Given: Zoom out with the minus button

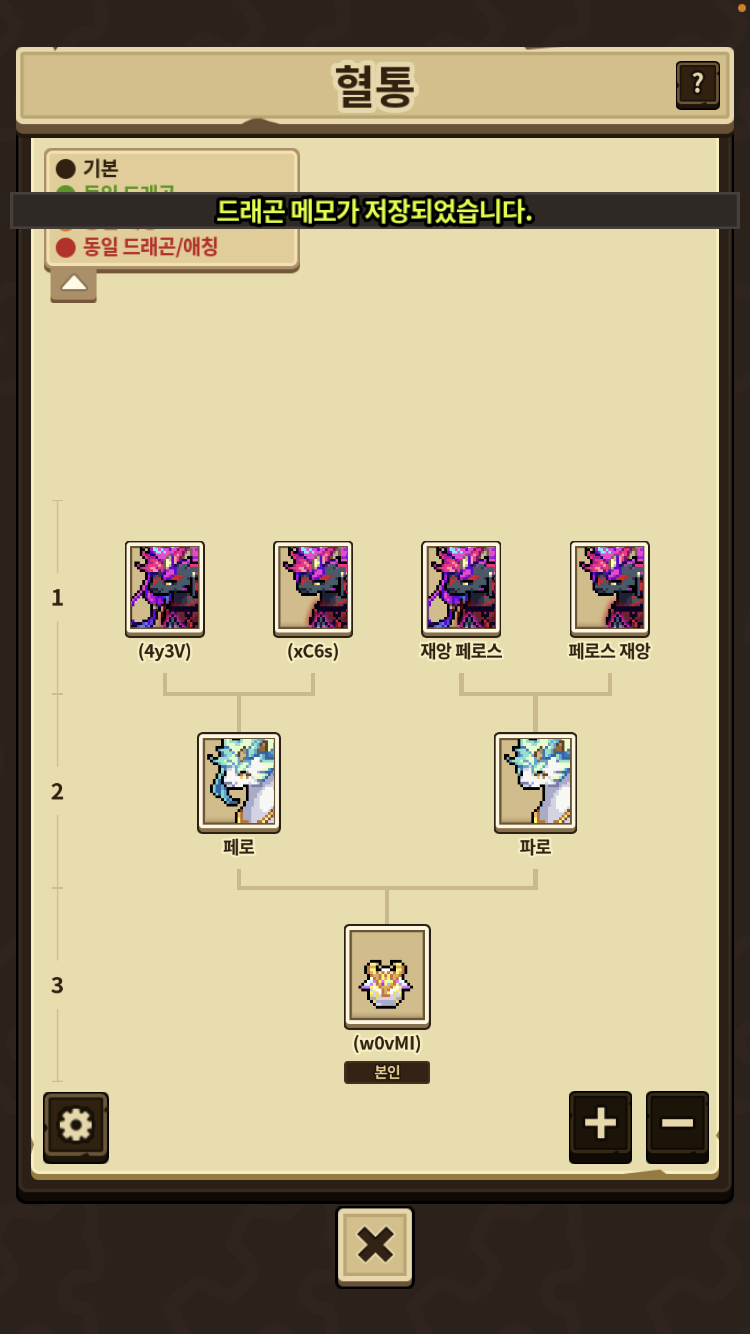Looking at the screenshot, I should 677,1125.
